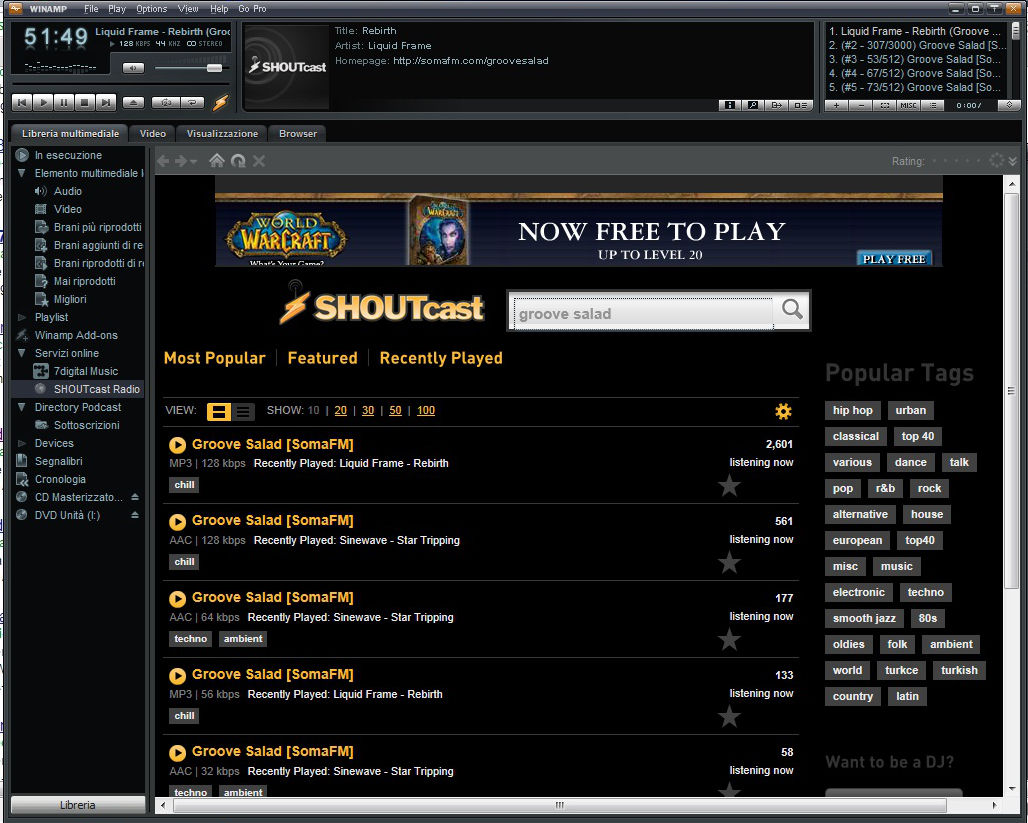Select the detailed list view icon

click(218, 411)
